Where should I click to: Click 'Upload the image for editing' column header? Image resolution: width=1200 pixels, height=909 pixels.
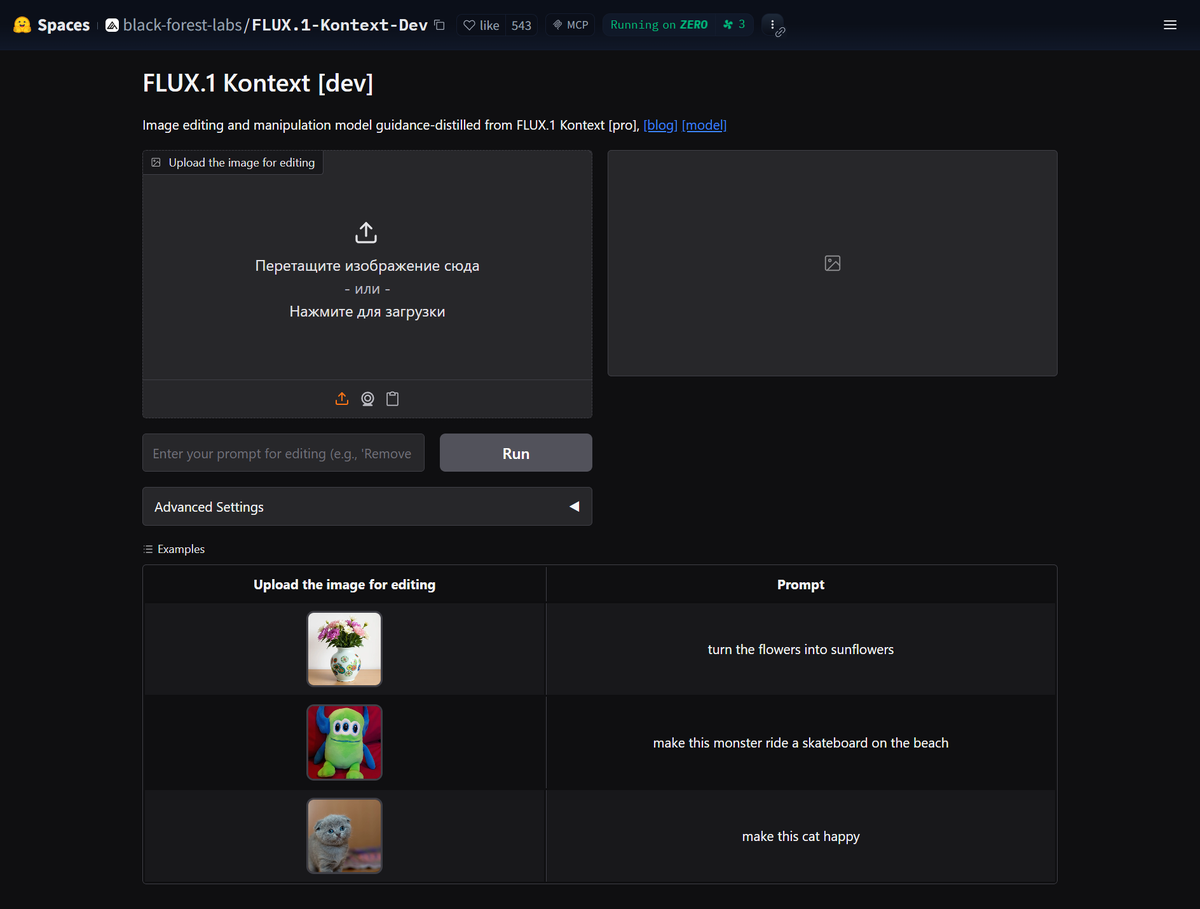[344, 584]
